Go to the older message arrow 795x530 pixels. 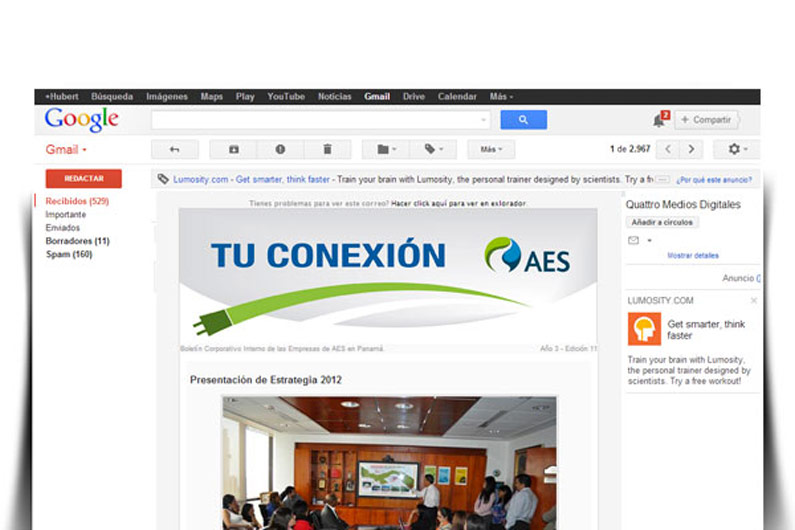point(691,149)
